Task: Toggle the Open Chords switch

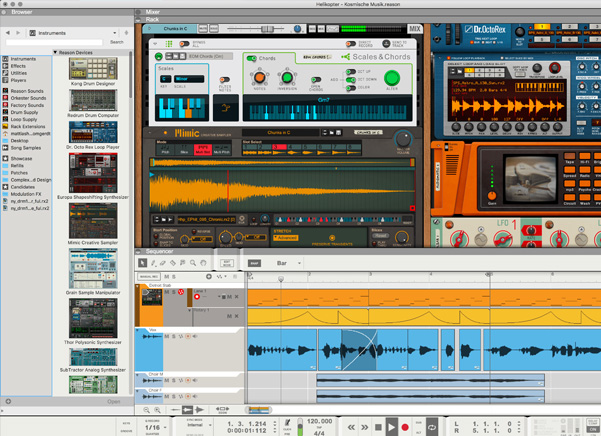Action: [316, 80]
